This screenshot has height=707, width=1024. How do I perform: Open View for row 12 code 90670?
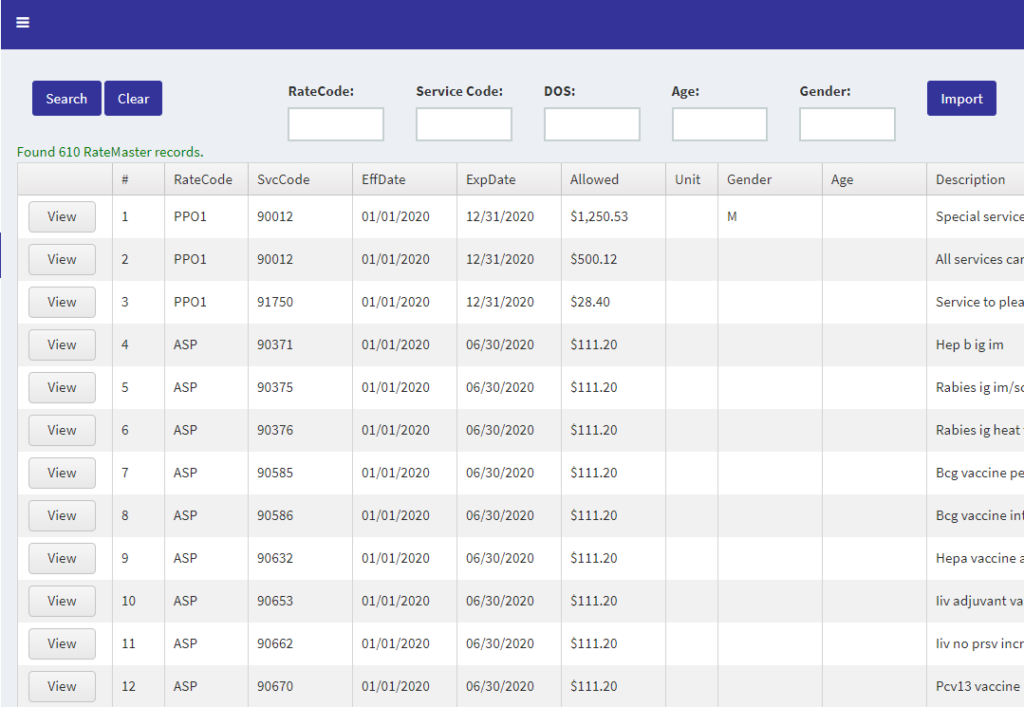tap(62, 687)
